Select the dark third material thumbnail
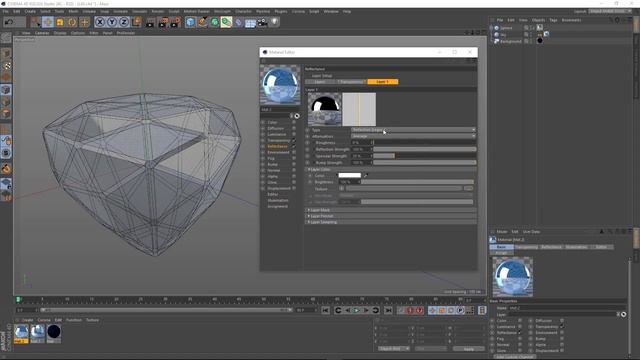The width and height of the screenshot is (640, 360). tap(54, 333)
